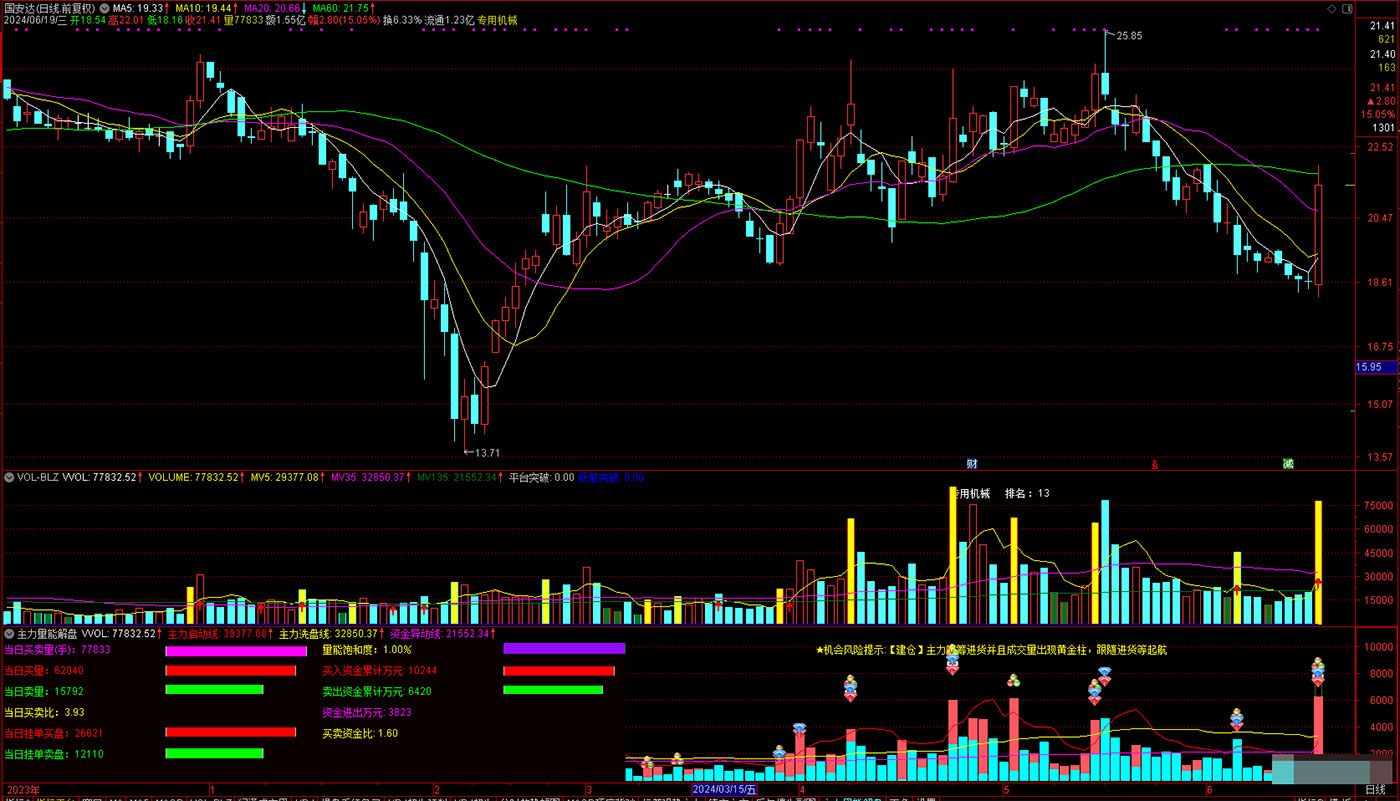Click the 当日挂单卖盘: 12110 row

pyautogui.click(x=54, y=754)
